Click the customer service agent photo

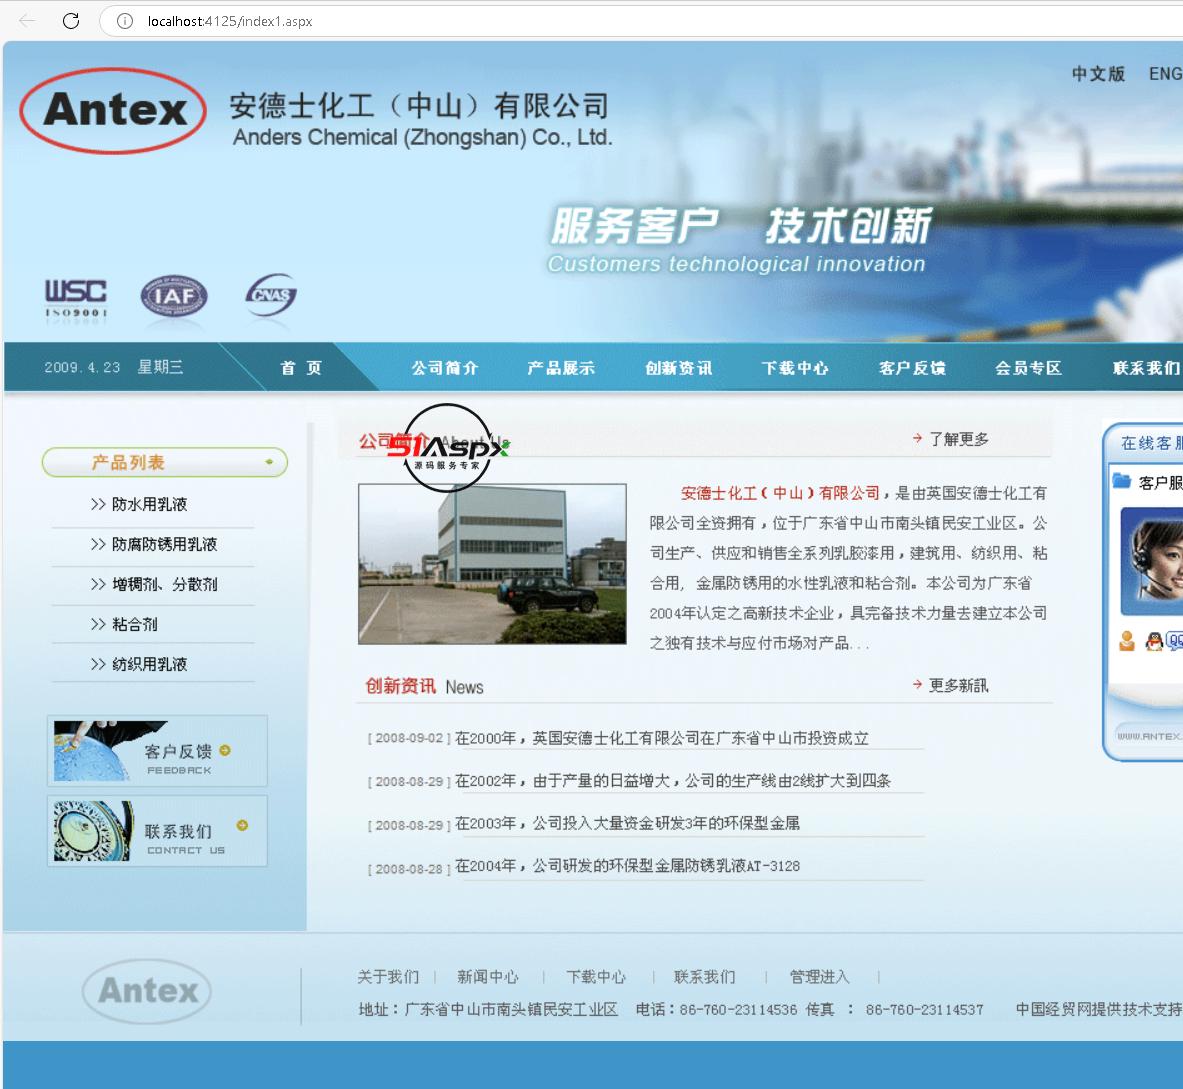[x=1152, y=561]
